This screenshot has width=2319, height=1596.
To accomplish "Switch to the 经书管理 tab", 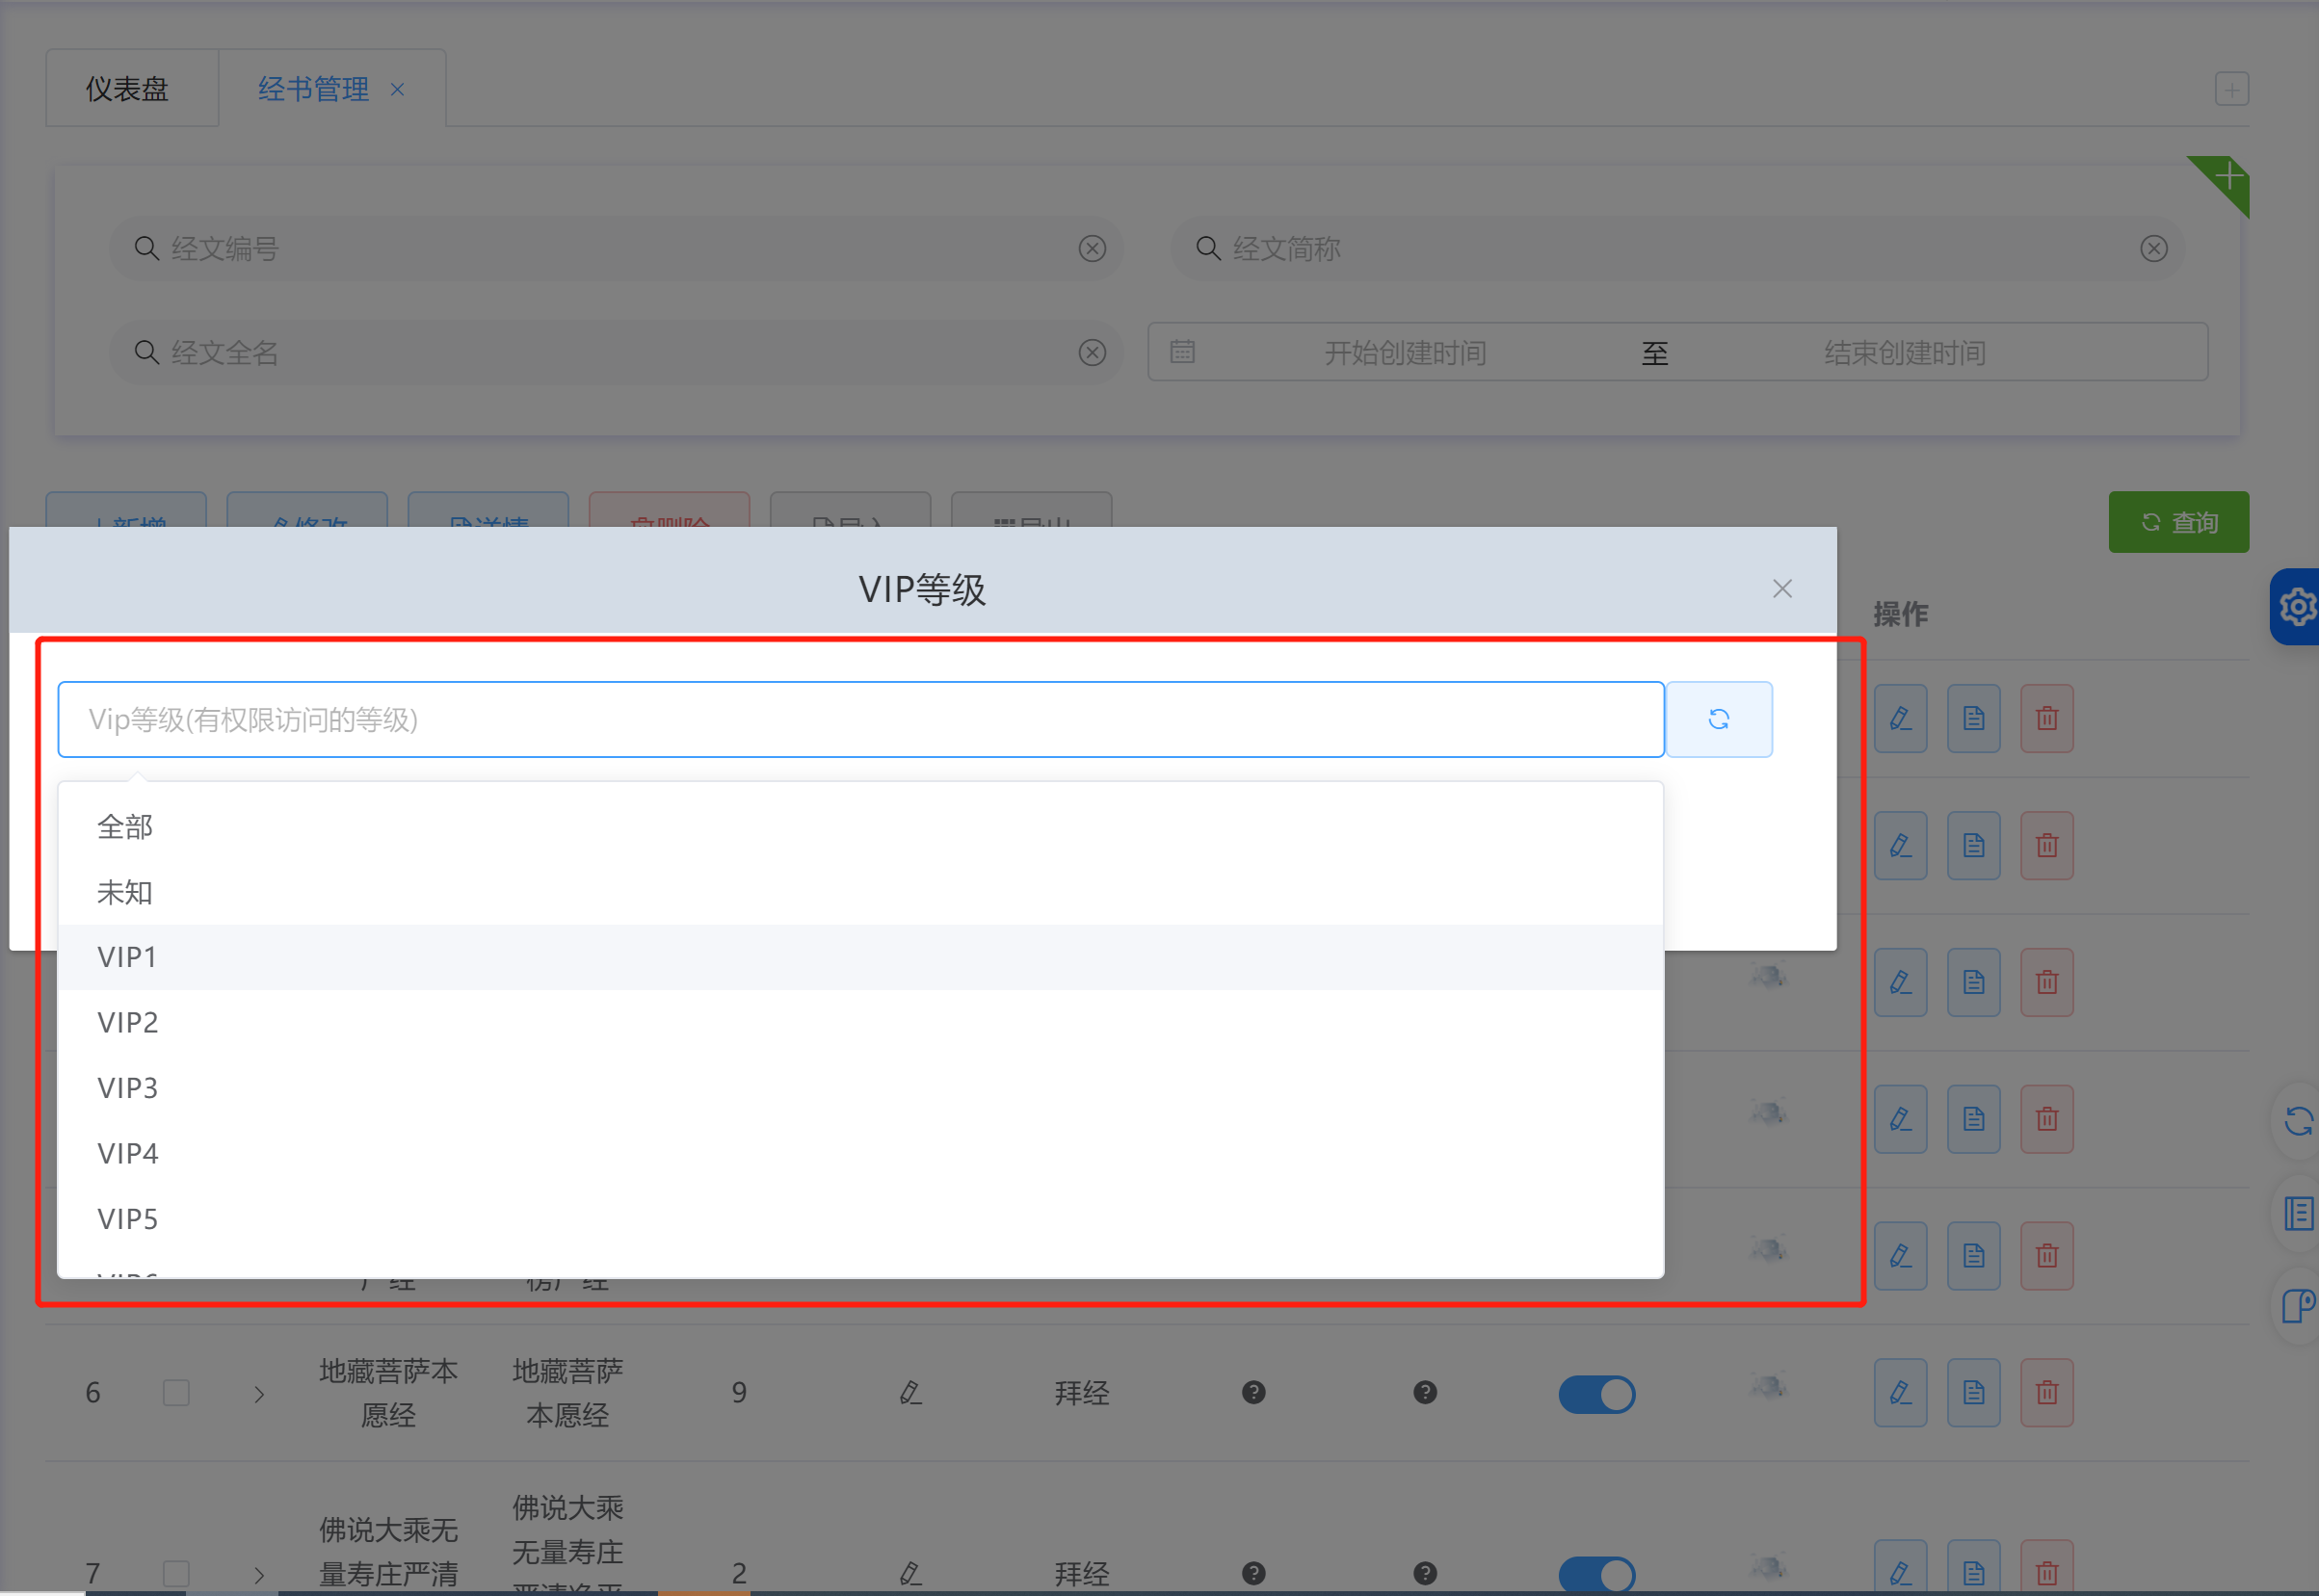I will coord(313,89).
